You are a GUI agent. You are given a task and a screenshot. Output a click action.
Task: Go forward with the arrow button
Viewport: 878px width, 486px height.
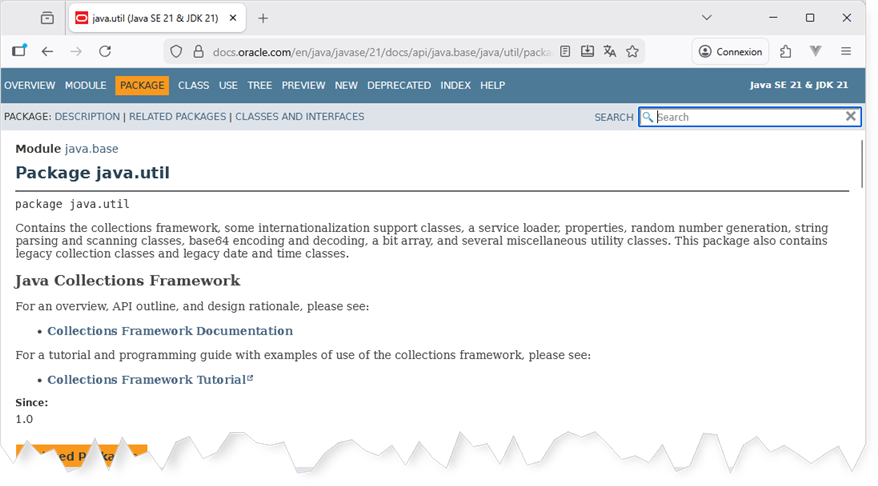(76, 52)
